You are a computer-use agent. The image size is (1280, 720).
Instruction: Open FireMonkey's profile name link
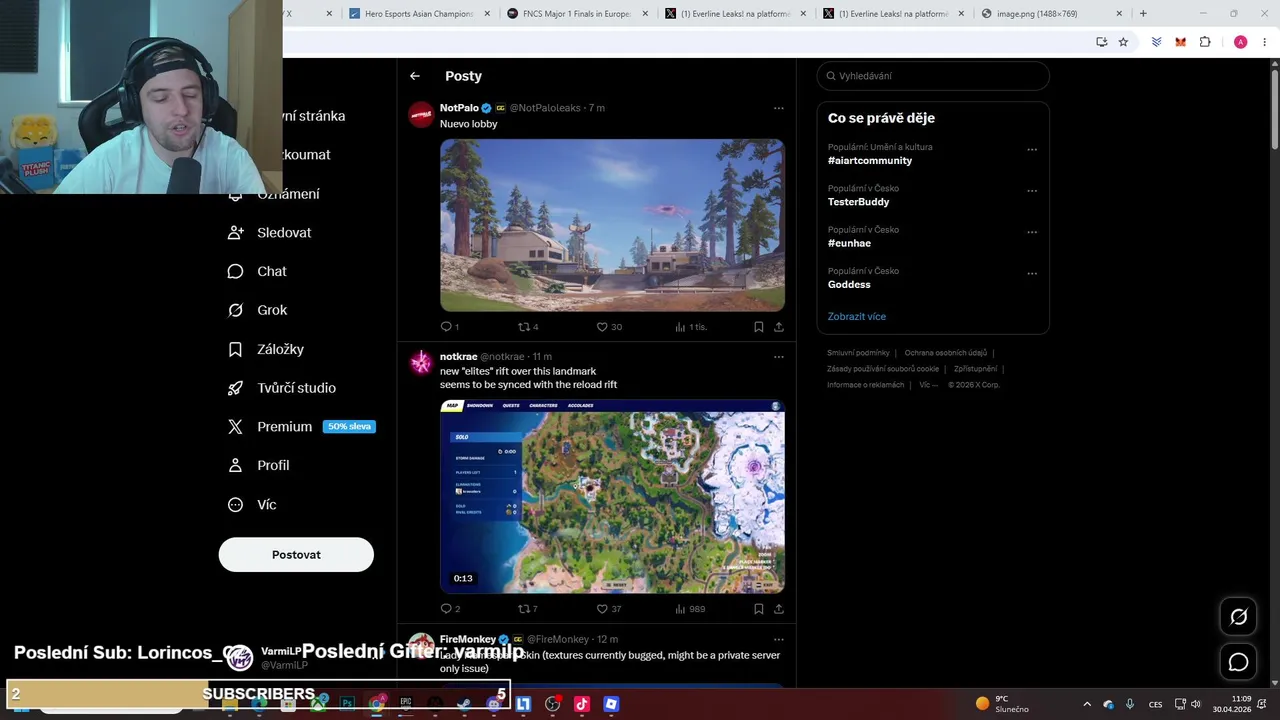tap(468, 640)
